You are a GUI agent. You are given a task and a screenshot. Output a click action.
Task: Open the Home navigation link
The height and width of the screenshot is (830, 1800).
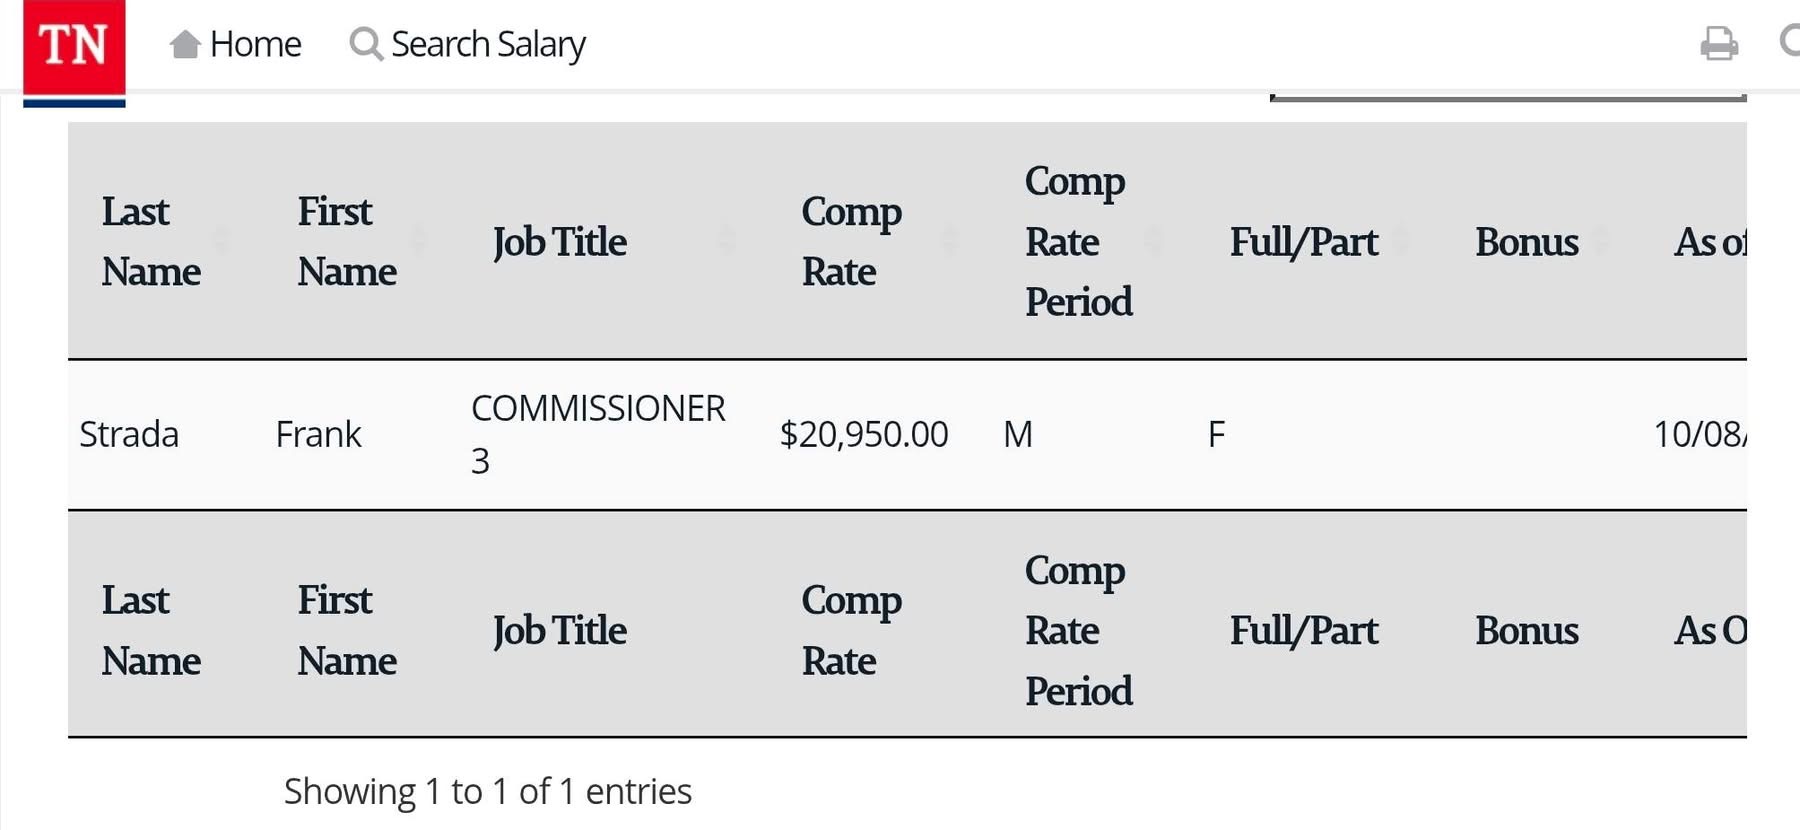255,44
